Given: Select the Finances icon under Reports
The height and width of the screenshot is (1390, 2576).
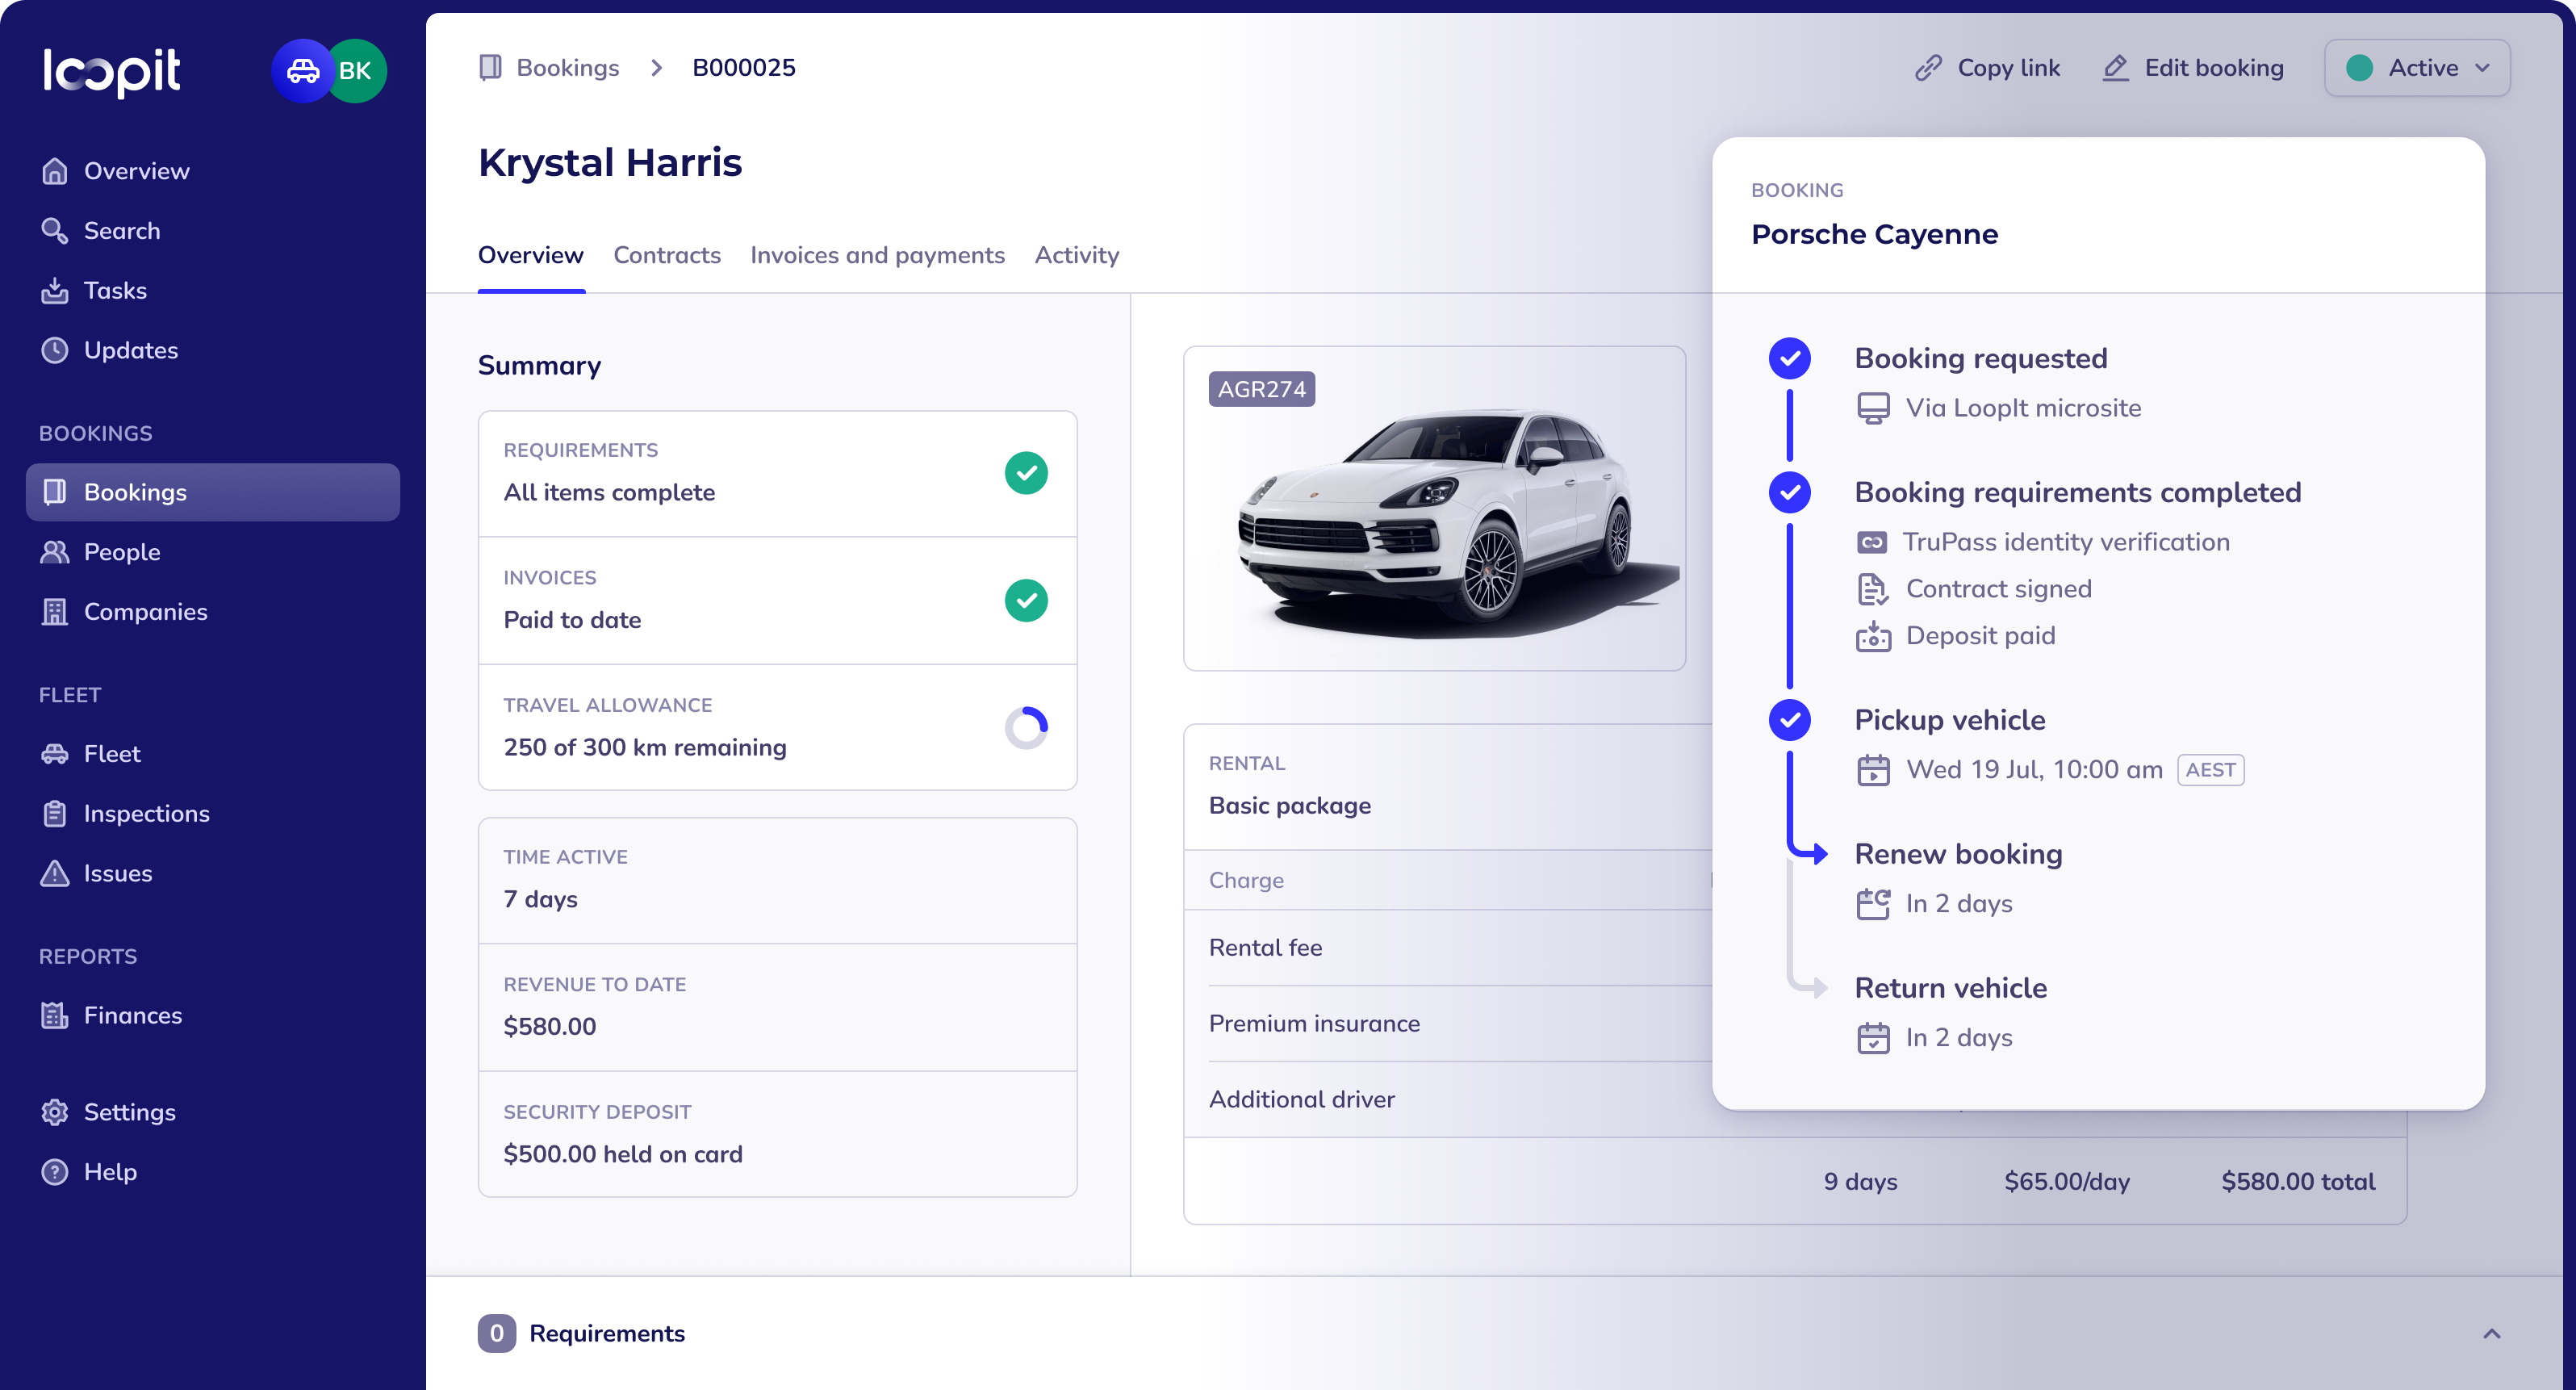Looking at the screenshot, I should [55, 1014].
